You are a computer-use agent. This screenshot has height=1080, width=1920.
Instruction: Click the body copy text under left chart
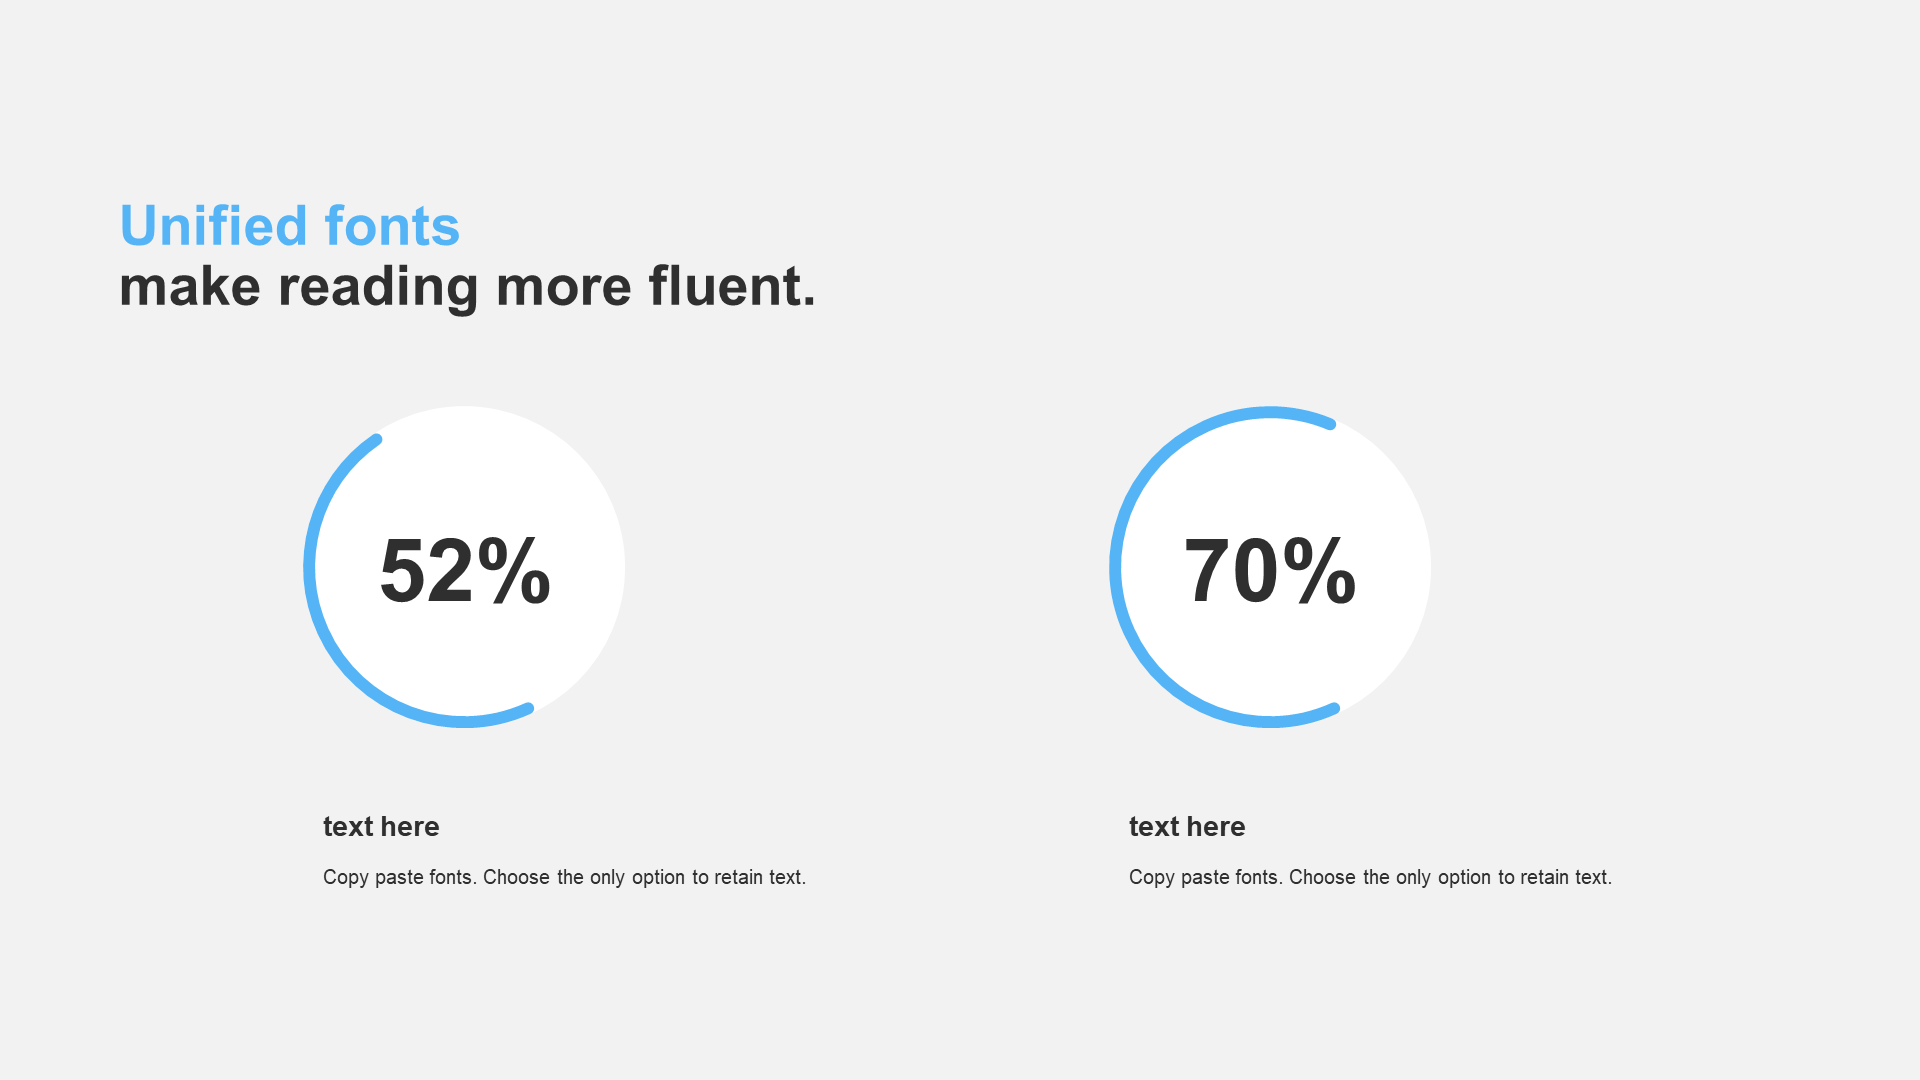(x=564, y=877)
